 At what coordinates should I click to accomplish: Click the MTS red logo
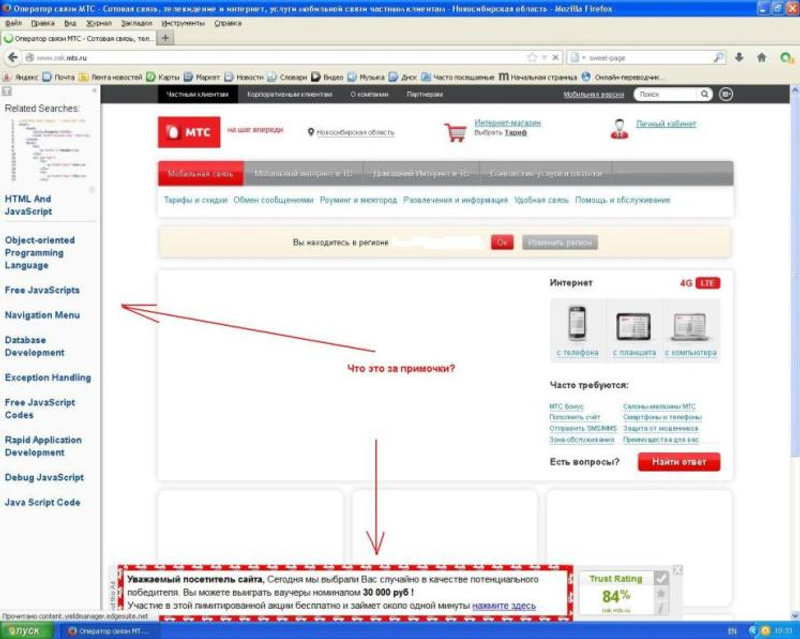pyautogui.click(x=189, y=132)
